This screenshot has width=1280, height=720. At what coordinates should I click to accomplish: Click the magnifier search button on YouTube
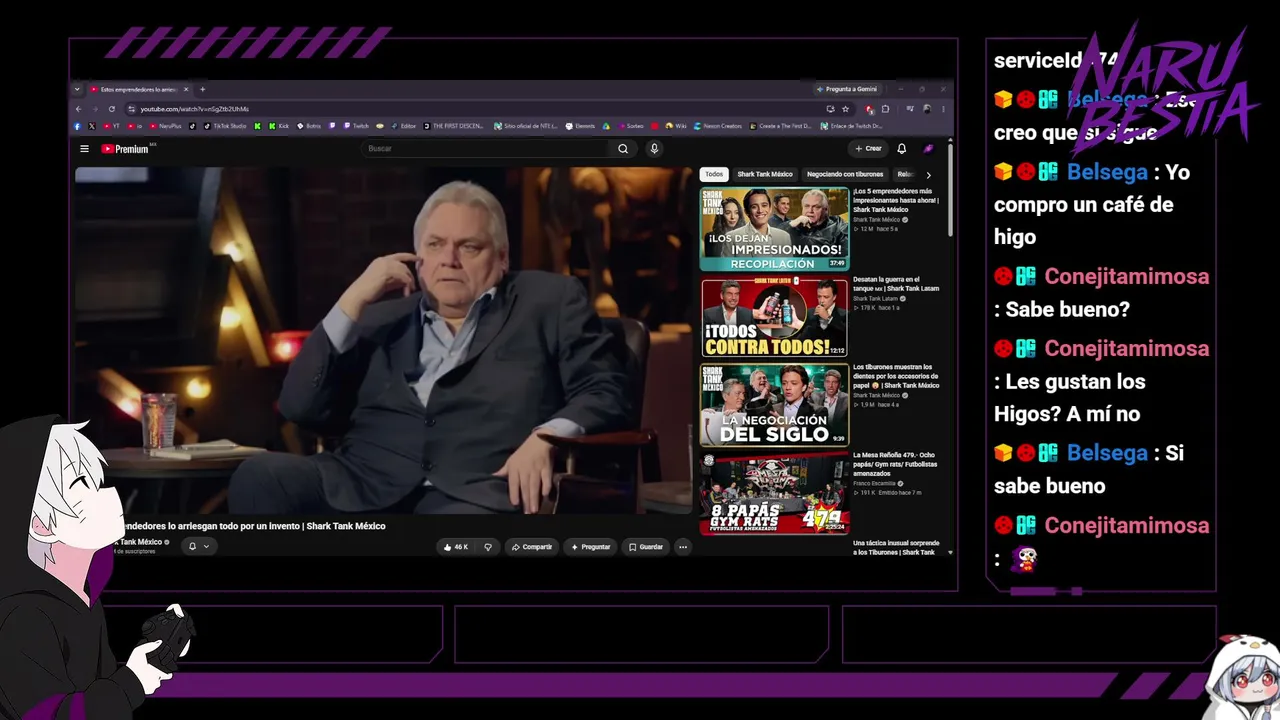coord(623,149)
